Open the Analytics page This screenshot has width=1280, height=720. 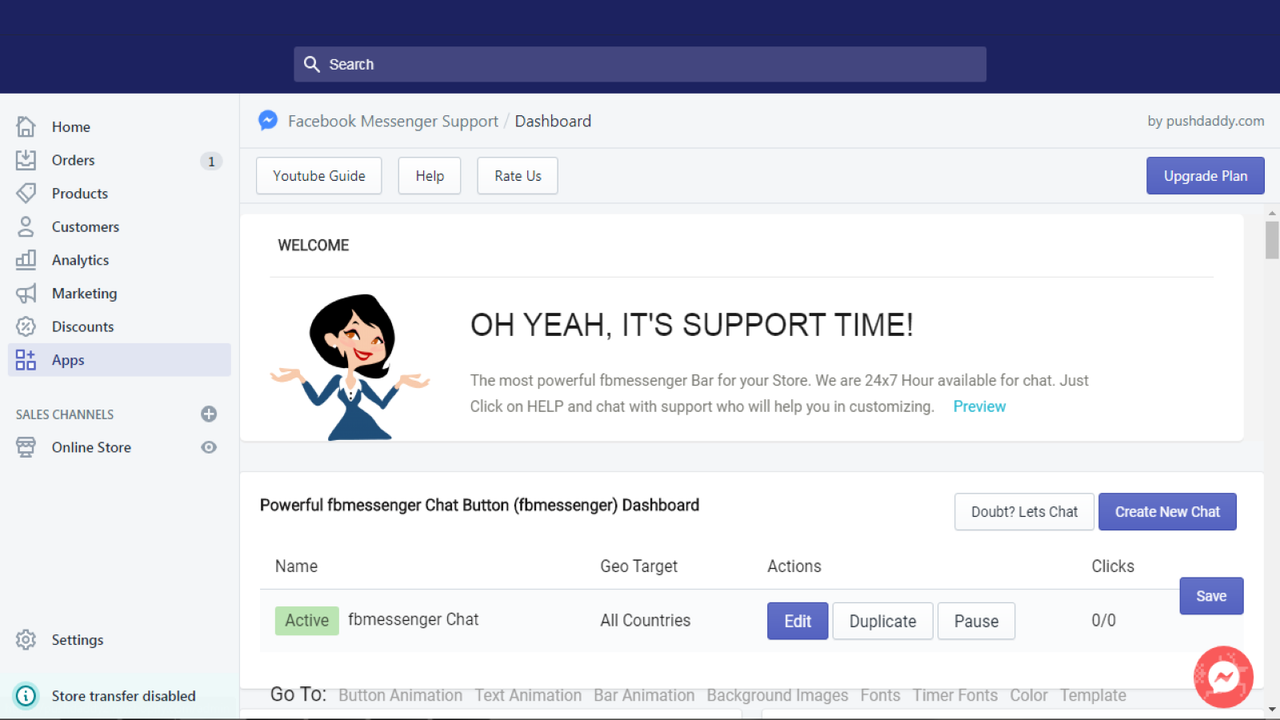[x=80, y=260]
